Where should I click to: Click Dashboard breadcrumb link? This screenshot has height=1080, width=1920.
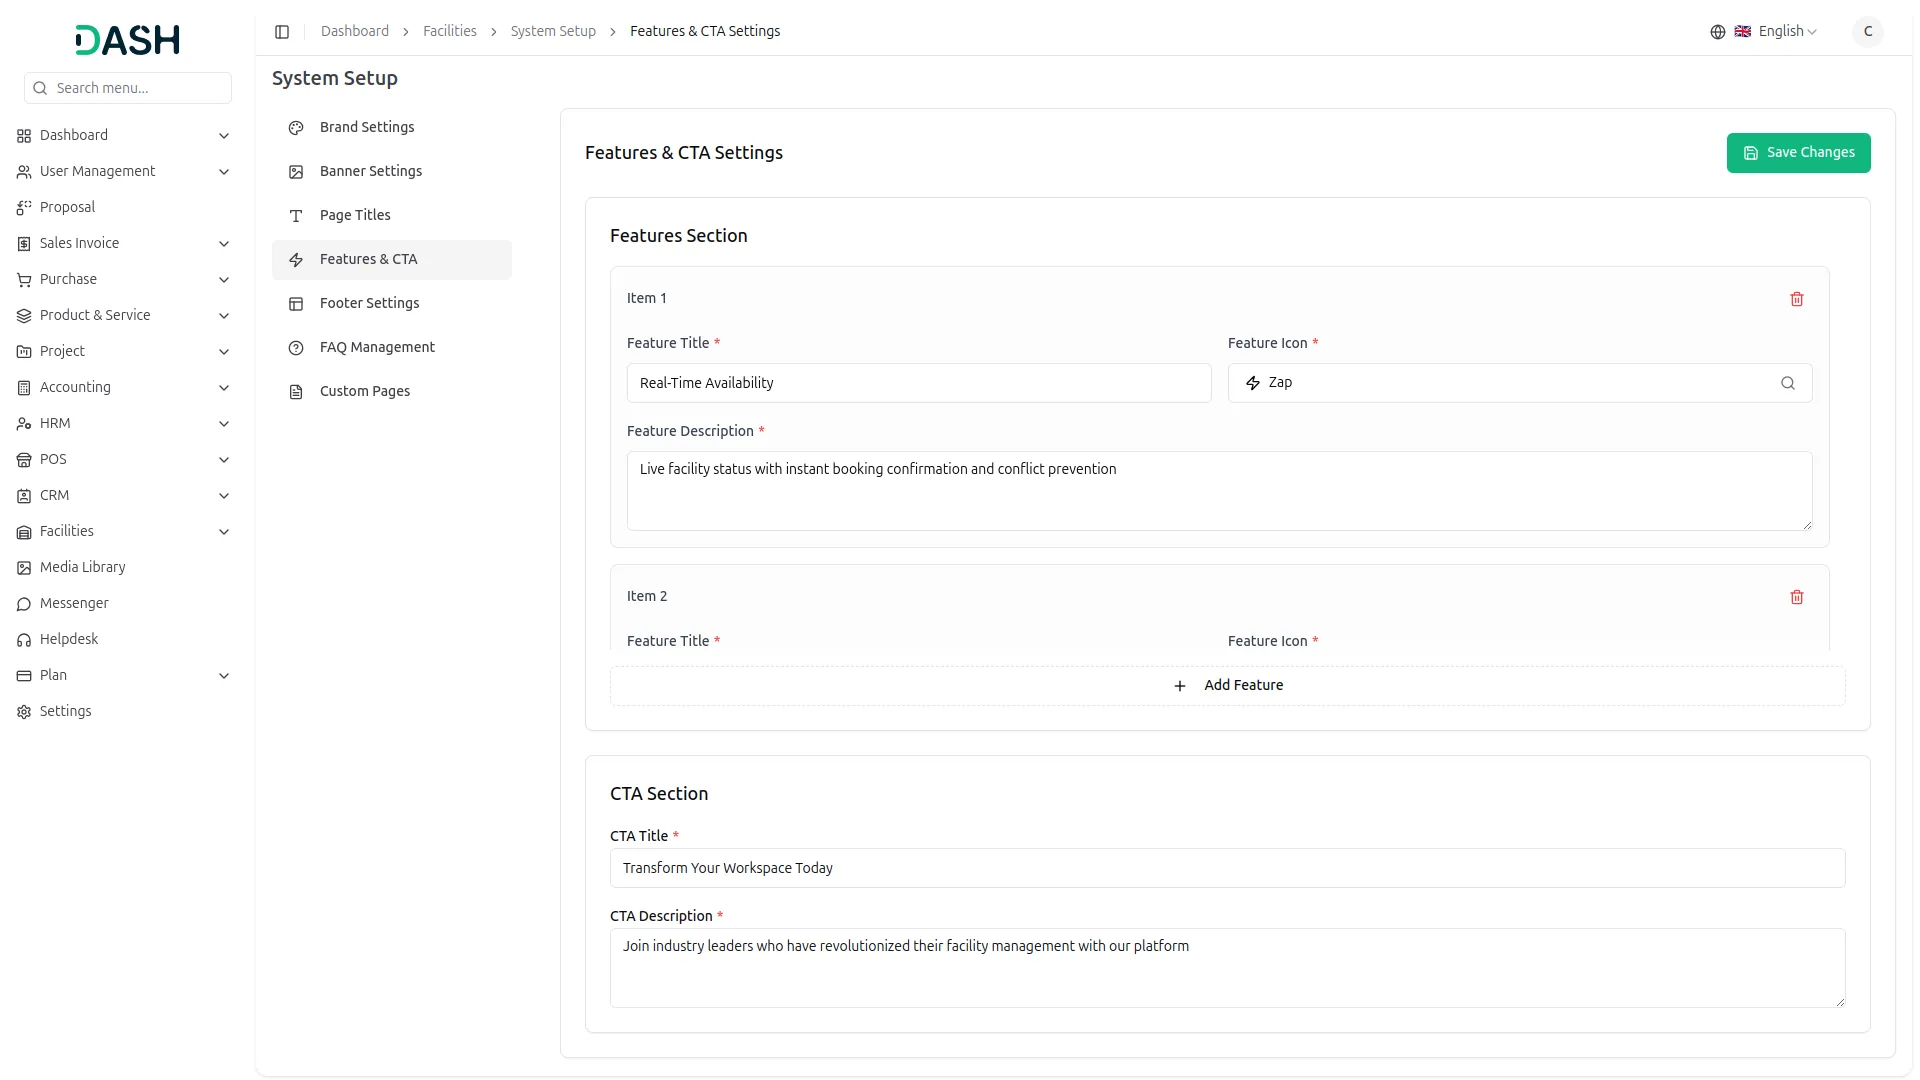[354, 32]
